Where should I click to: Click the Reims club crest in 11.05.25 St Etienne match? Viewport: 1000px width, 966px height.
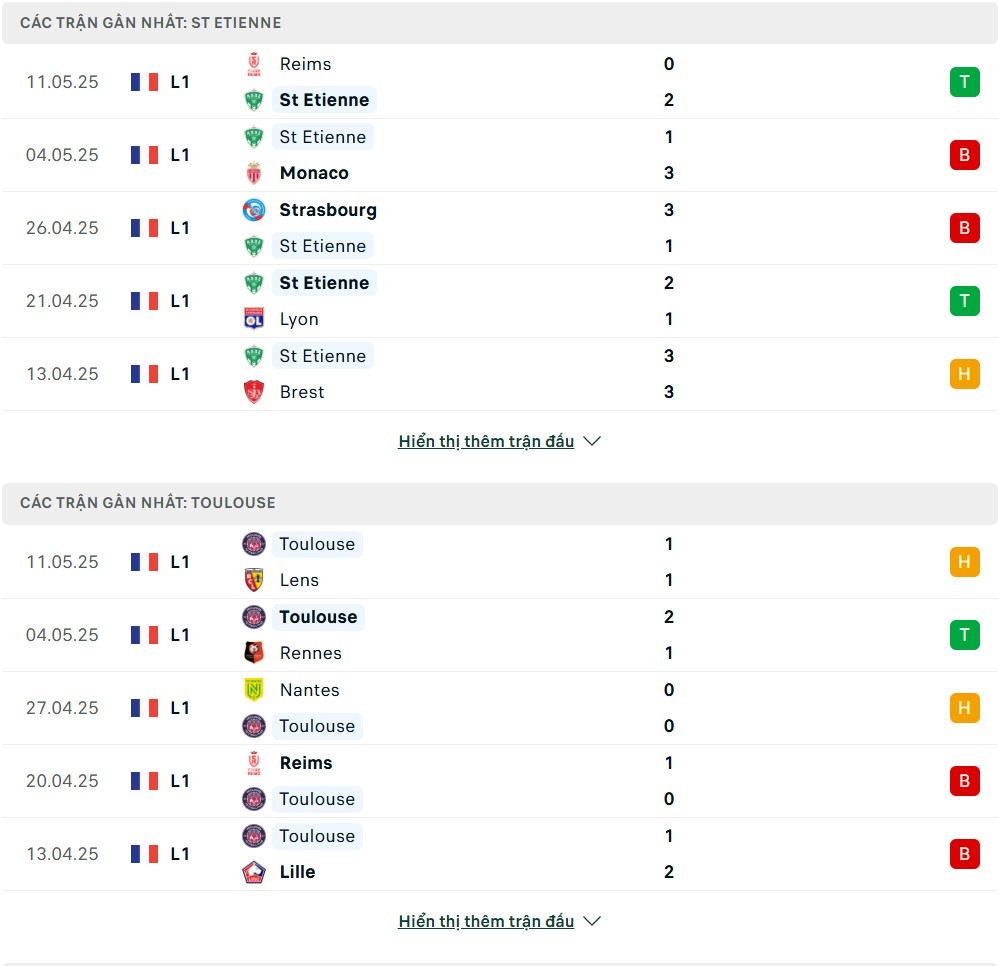point(254,64)
